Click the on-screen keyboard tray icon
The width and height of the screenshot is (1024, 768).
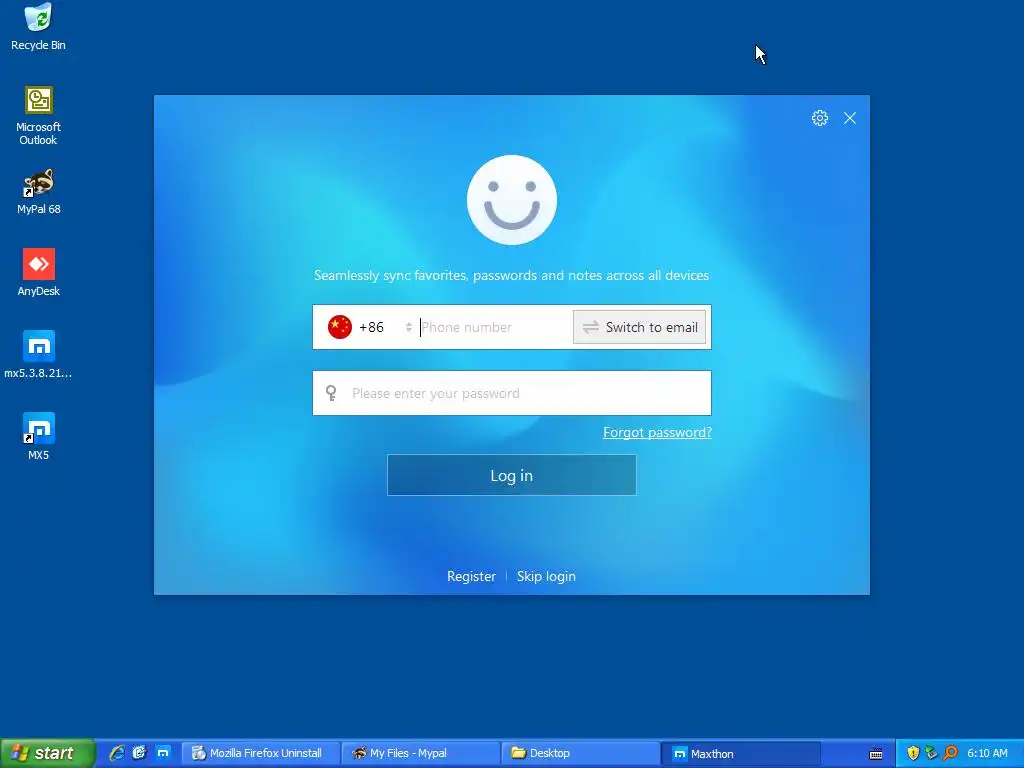click(x=876, y=754)
